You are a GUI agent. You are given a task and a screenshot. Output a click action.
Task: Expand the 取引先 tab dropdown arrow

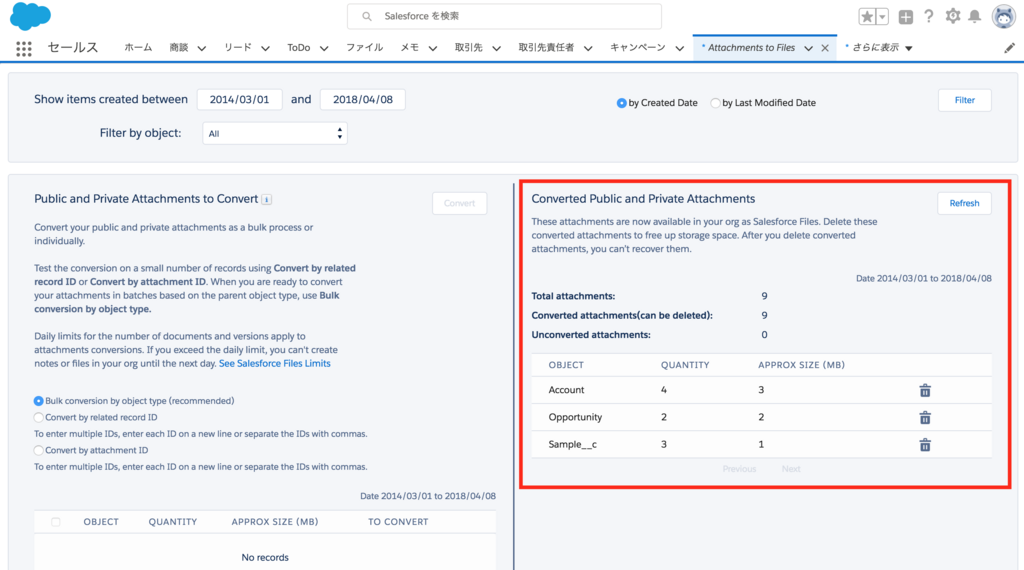click(x=496, y=48)
